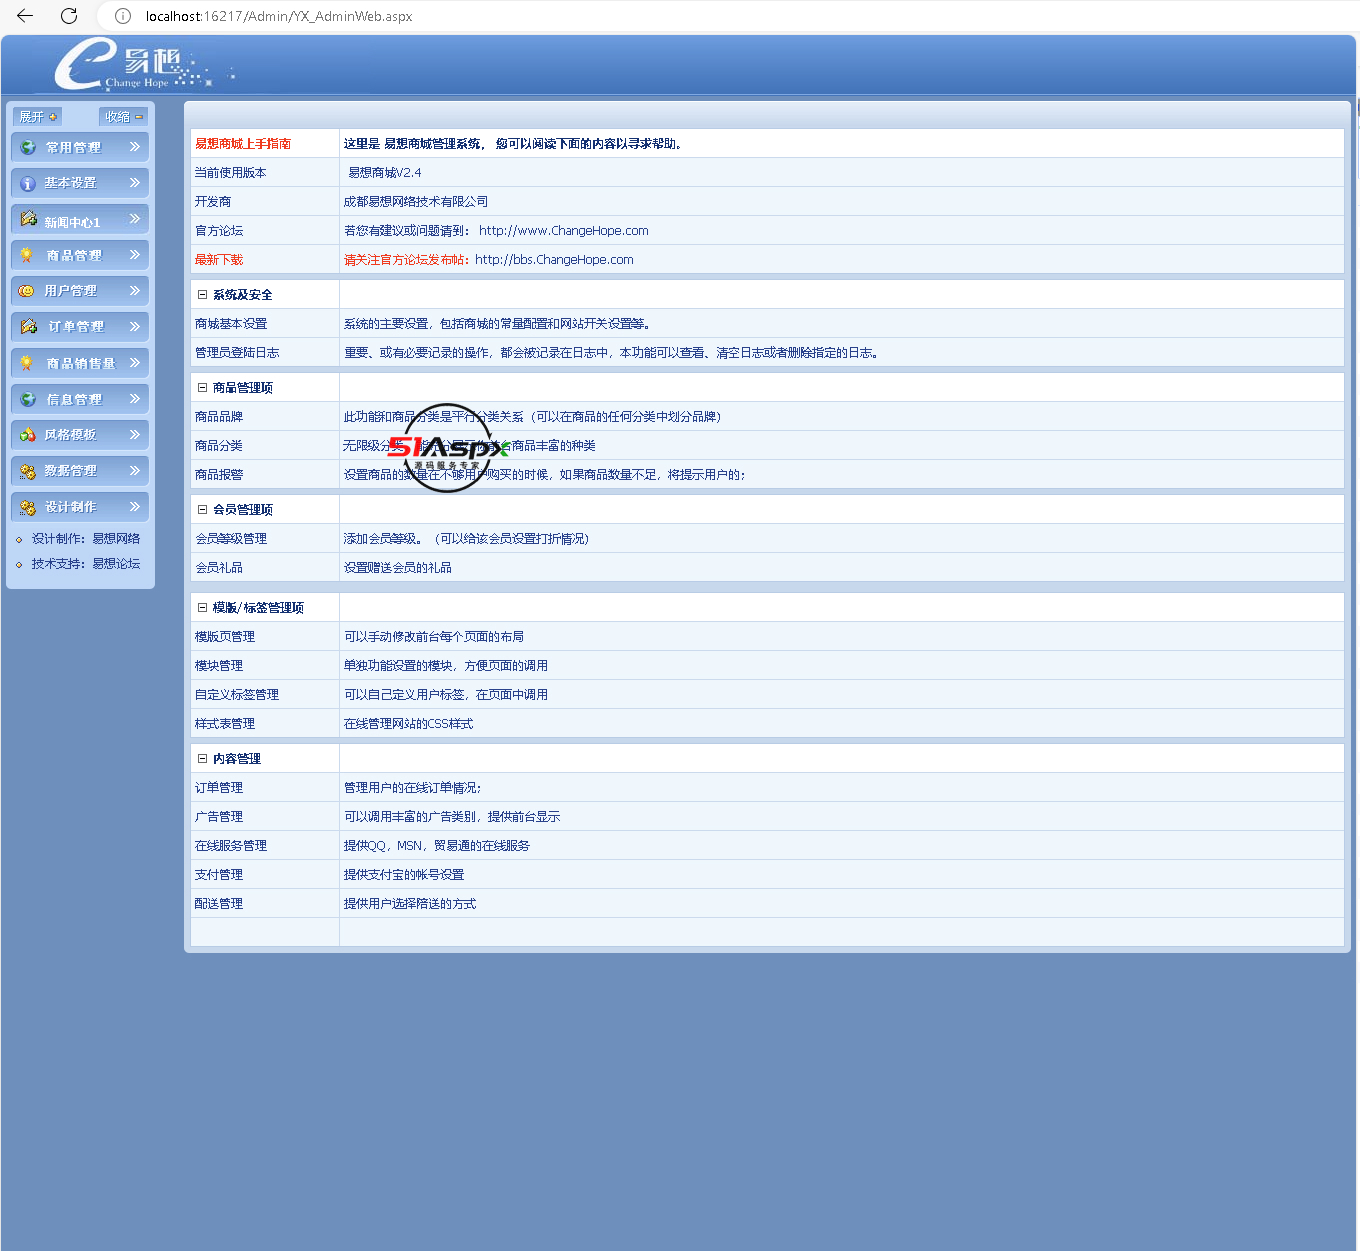The height and width of the screenshot is (1251, 1360).
Task: Click the 易想商城上手指南 heading text
Action: coord(243,144)
